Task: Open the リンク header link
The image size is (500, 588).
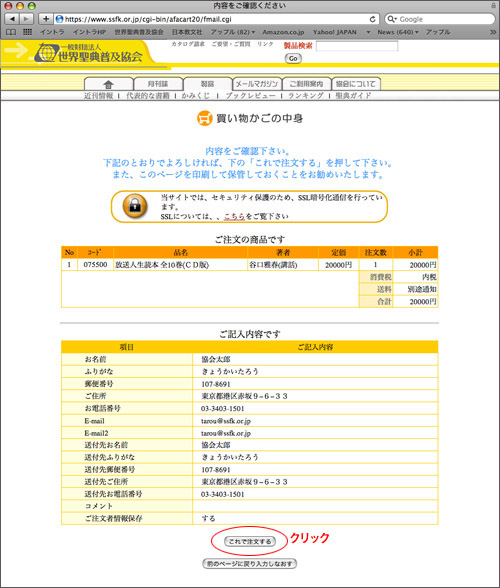Action: click(x=265, y=44)
